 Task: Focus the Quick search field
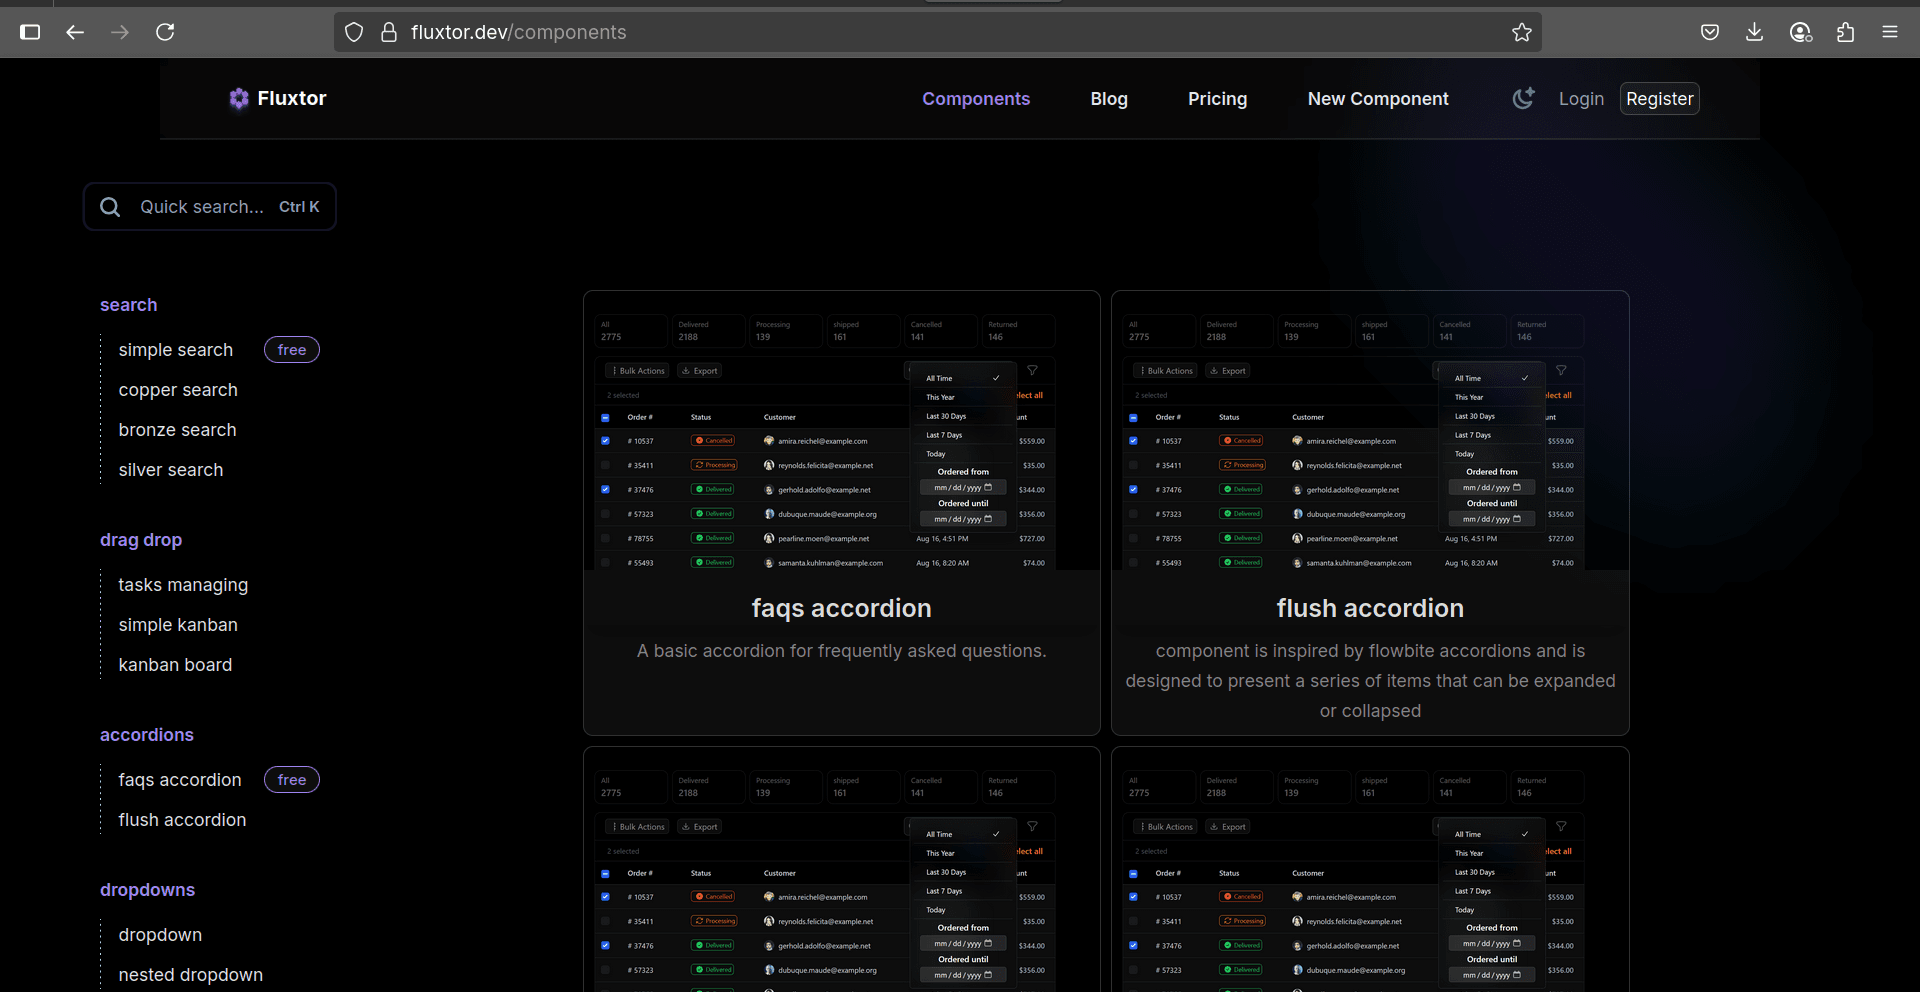[210, 207]
